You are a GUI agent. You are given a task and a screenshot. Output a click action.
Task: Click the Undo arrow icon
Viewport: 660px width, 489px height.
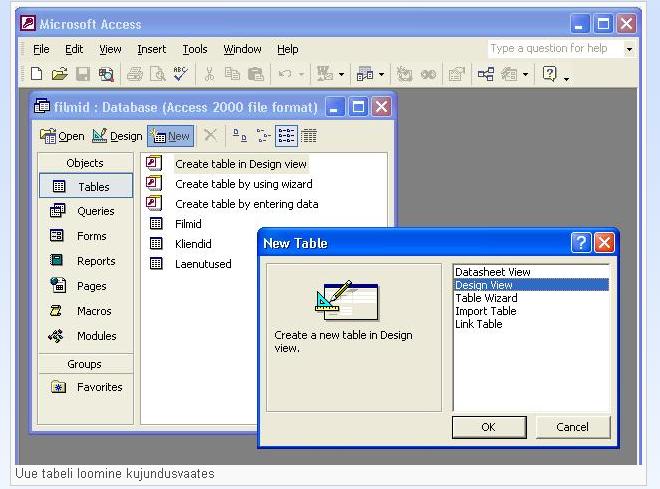[285, 74]
